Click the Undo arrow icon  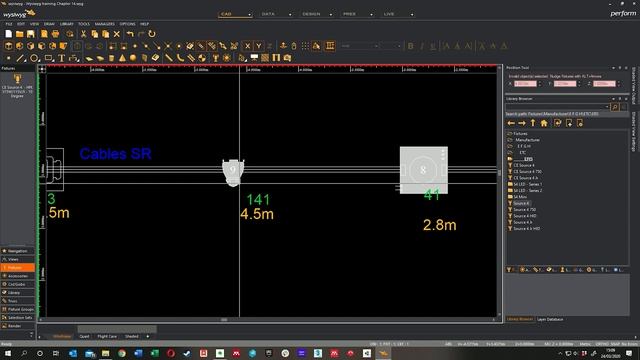coord(130,34)
